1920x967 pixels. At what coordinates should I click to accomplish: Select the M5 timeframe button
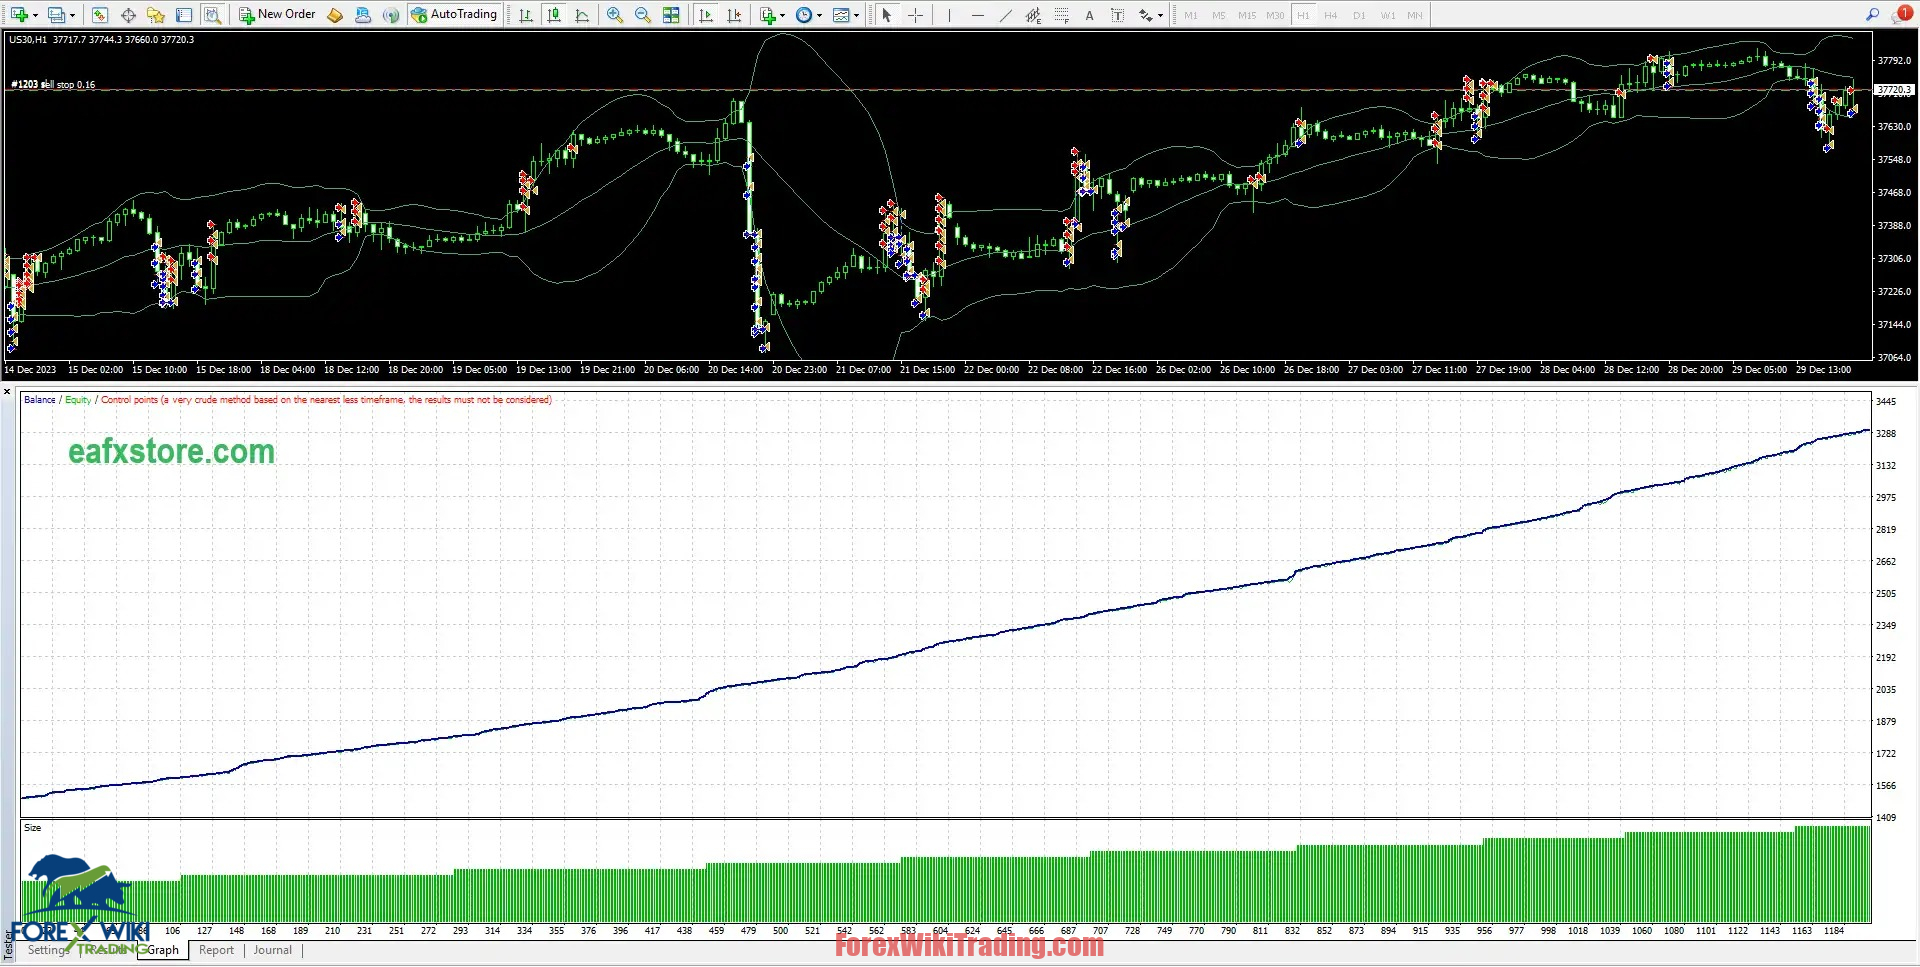[1218, 15]
